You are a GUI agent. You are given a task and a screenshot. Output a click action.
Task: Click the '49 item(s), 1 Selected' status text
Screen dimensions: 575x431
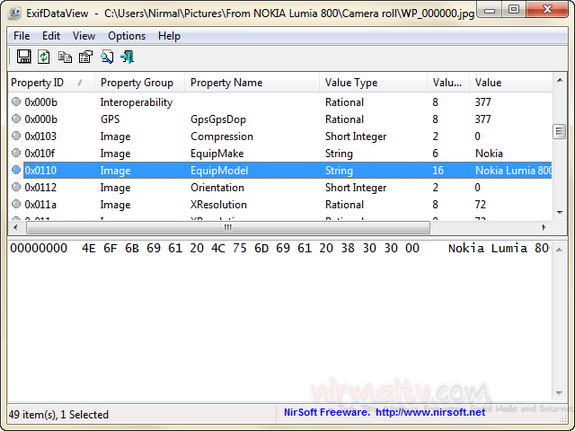tap(59, 414)
